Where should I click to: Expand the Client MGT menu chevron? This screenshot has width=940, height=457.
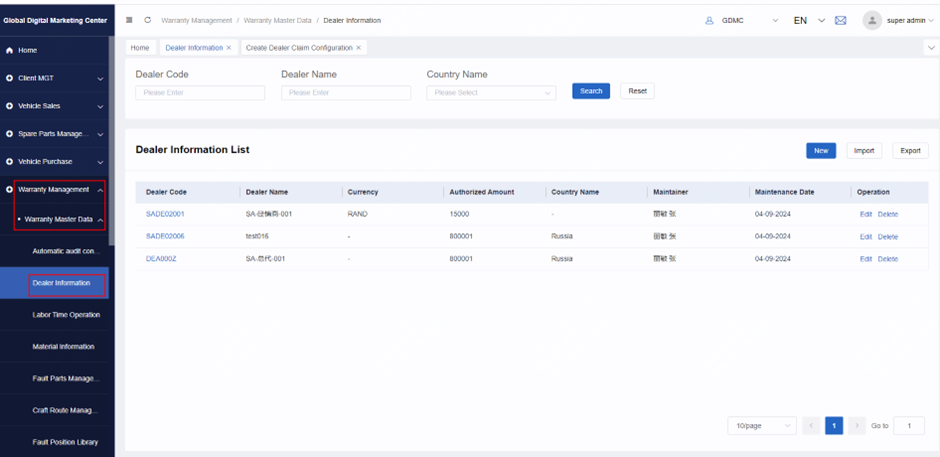100,79
